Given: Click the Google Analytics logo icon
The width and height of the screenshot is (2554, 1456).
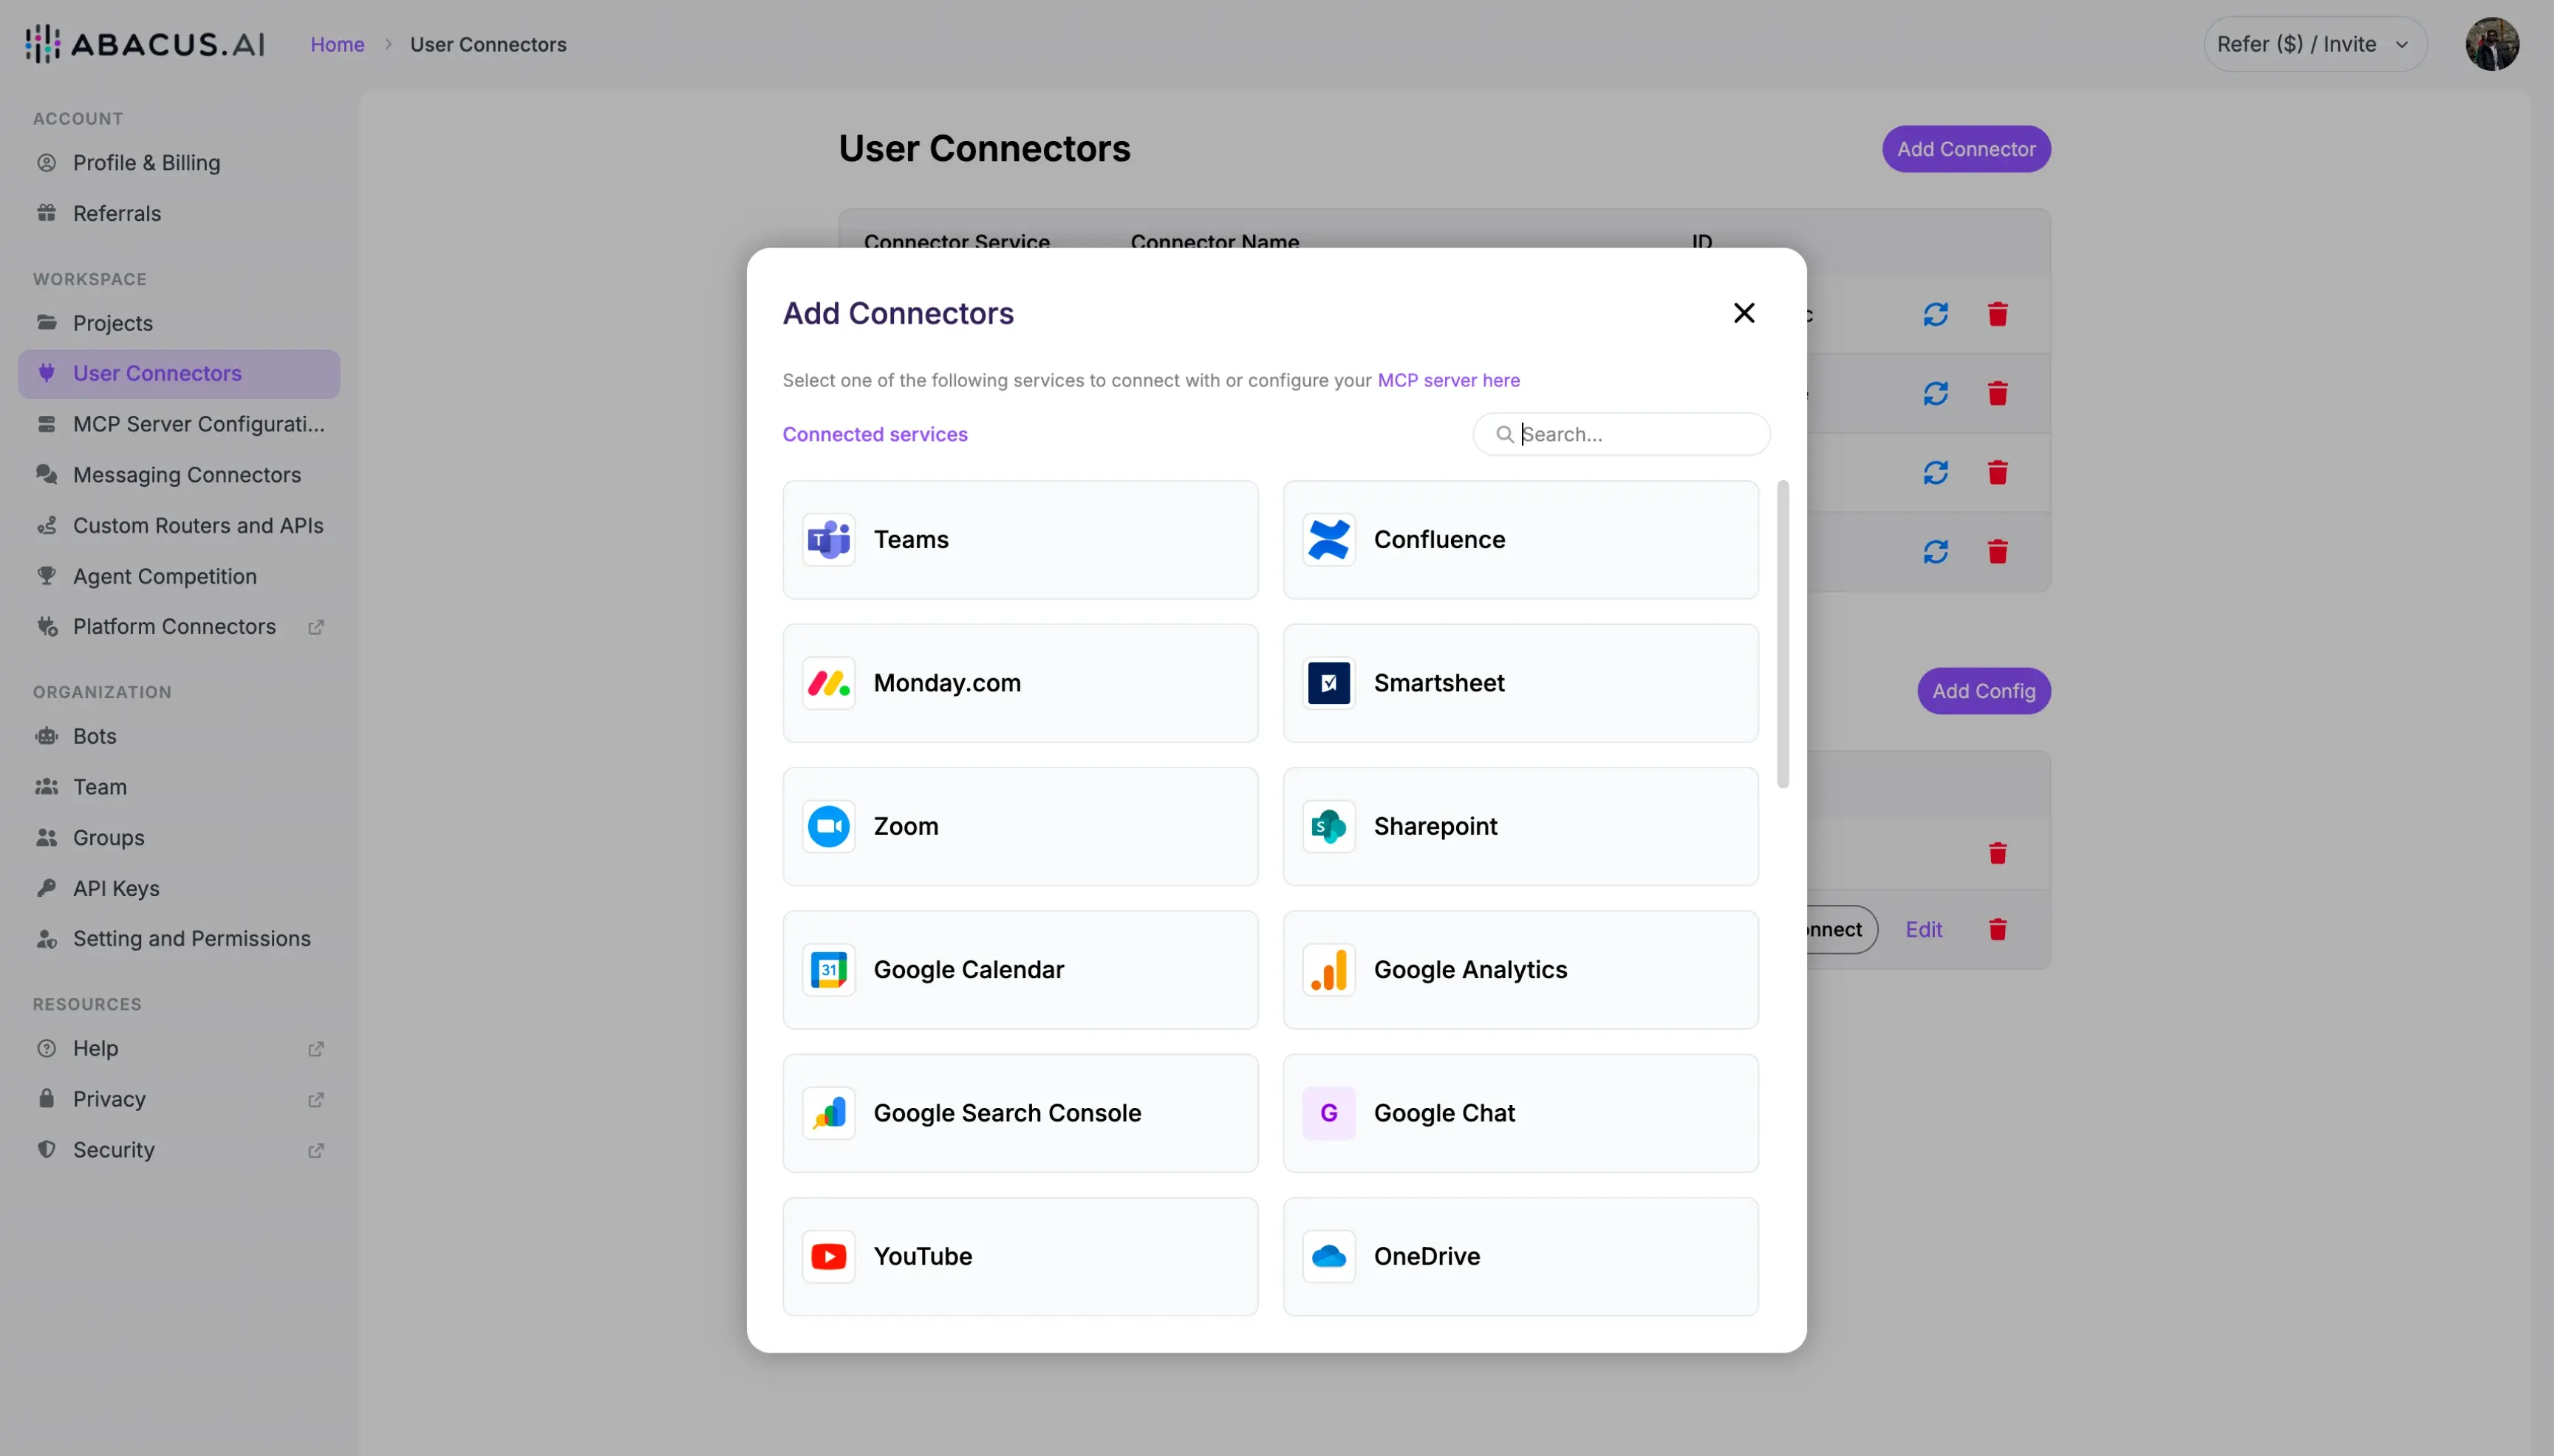Looking at the screenshot, I should click(1328, 970).
